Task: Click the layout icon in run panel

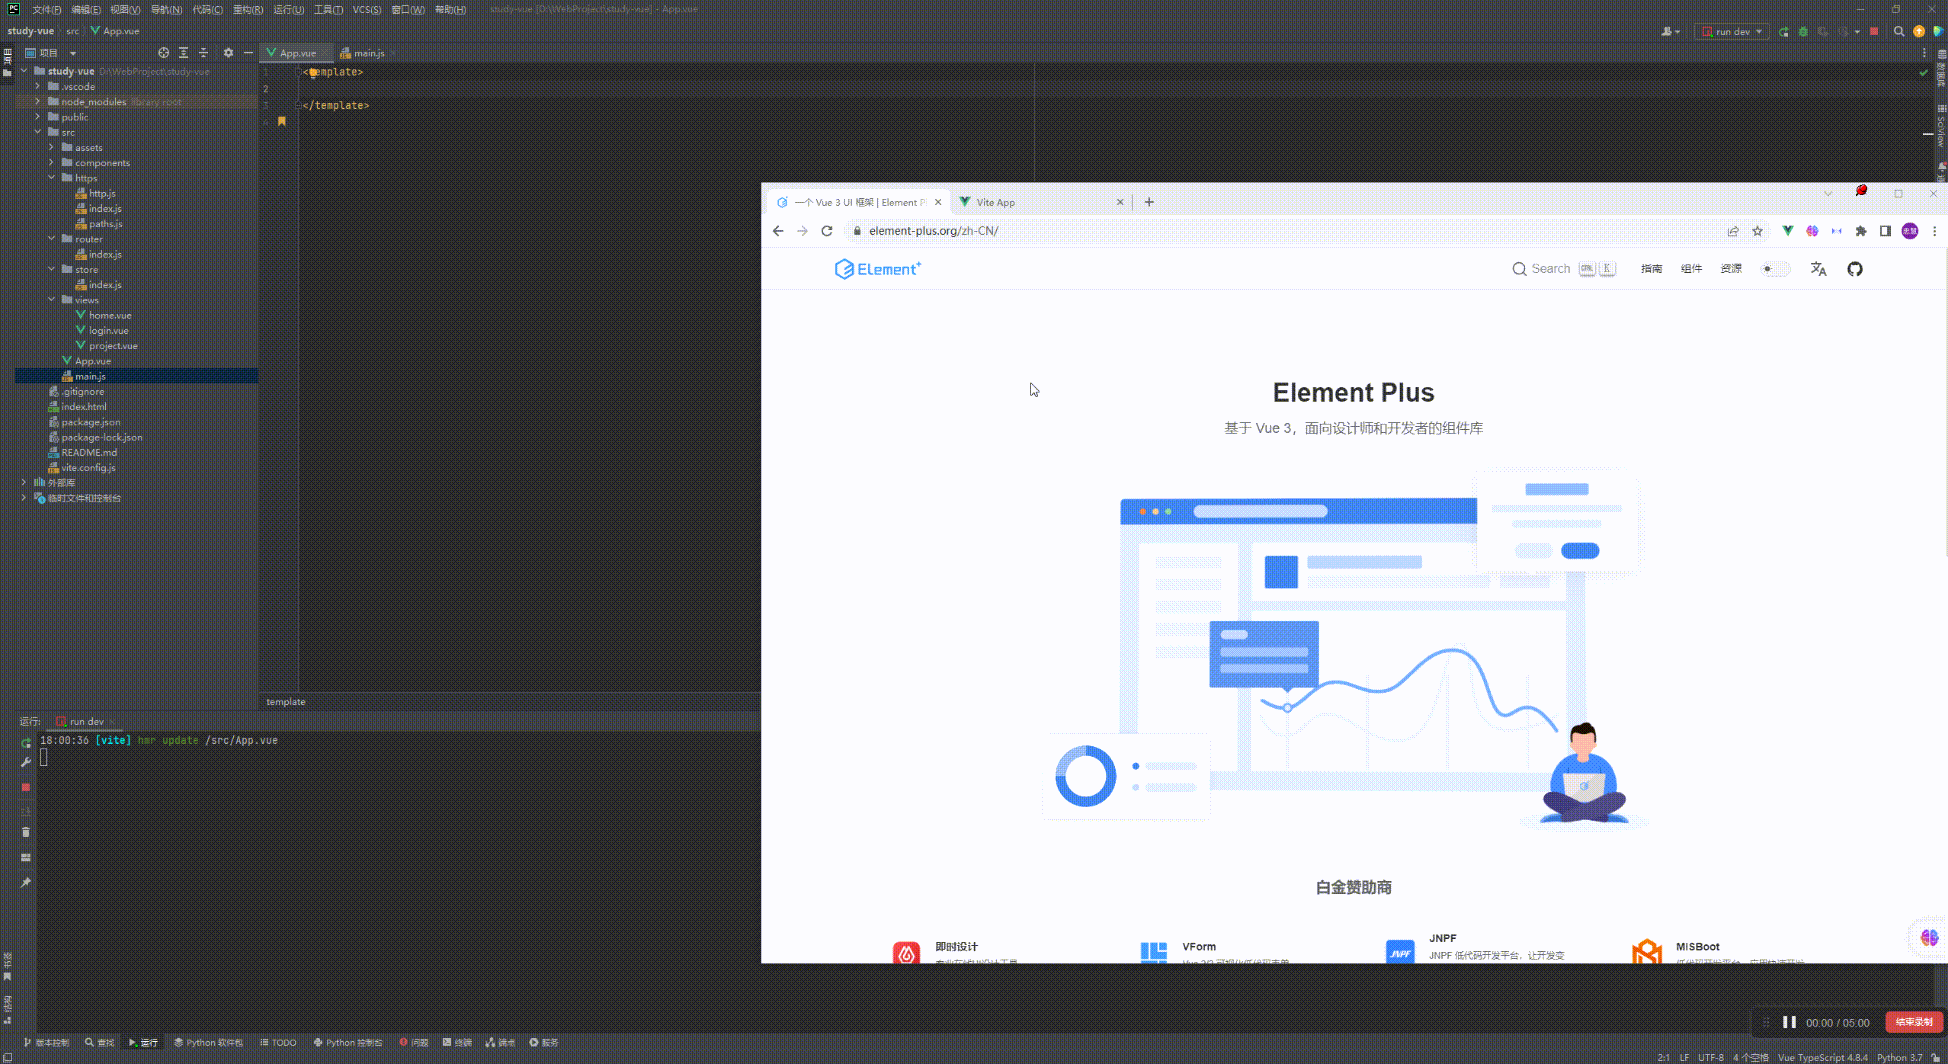Action: 26,857
